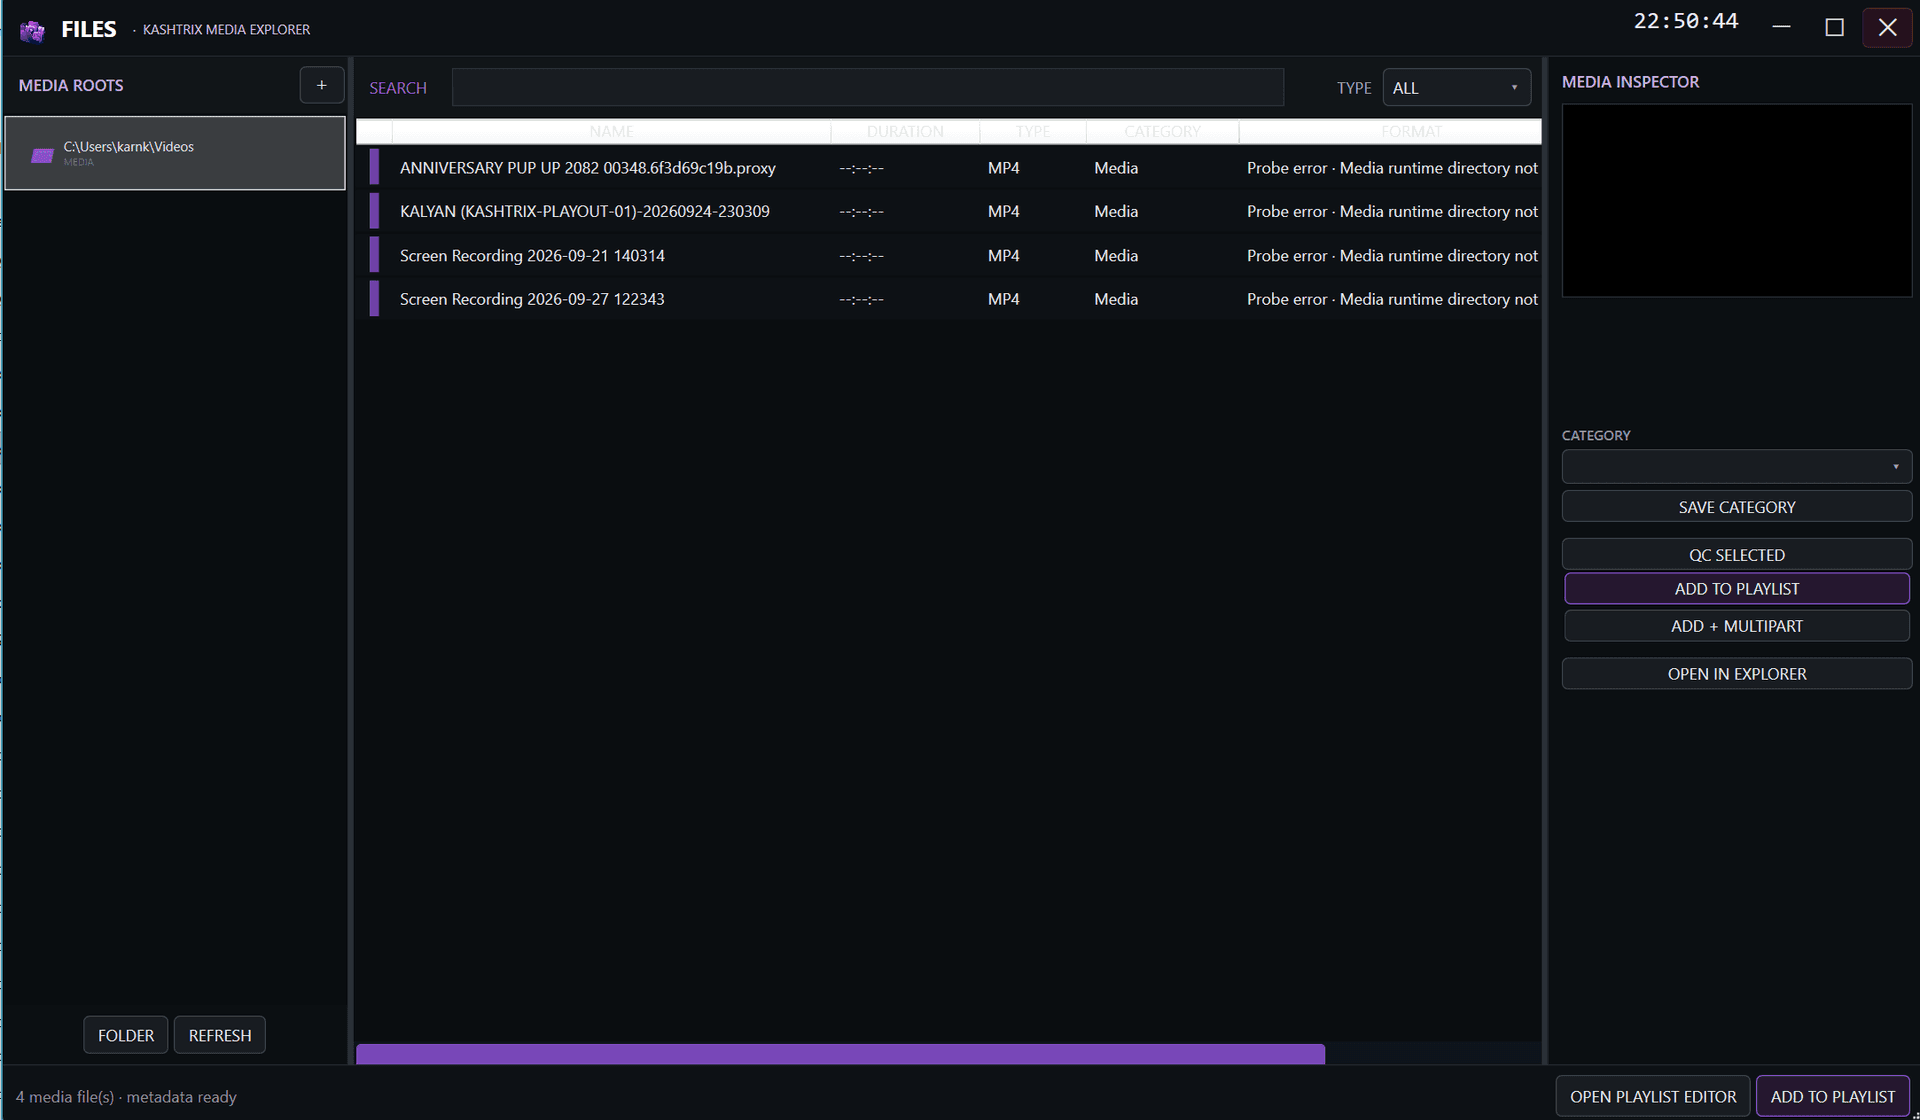Click the MP4 type cell of the KALYAN row
1920x1120 pixels.
coord(1003,212)
